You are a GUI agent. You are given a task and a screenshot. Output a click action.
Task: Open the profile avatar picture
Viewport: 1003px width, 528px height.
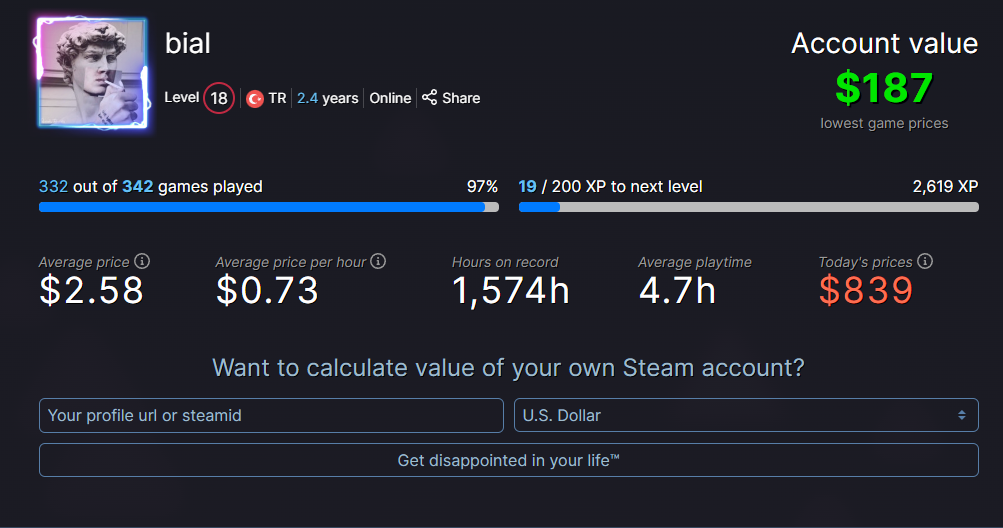click(92, 72)
